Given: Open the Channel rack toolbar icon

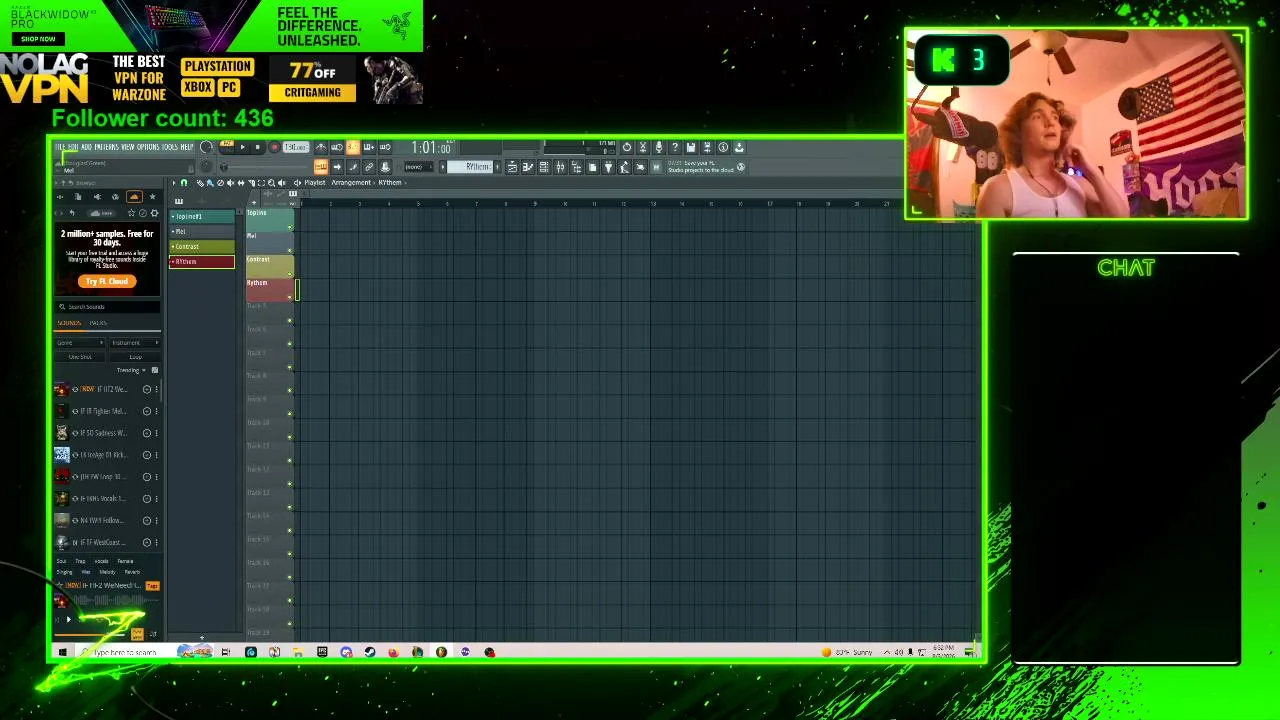Looking at the screenshot, I should (x=544, y=167).
